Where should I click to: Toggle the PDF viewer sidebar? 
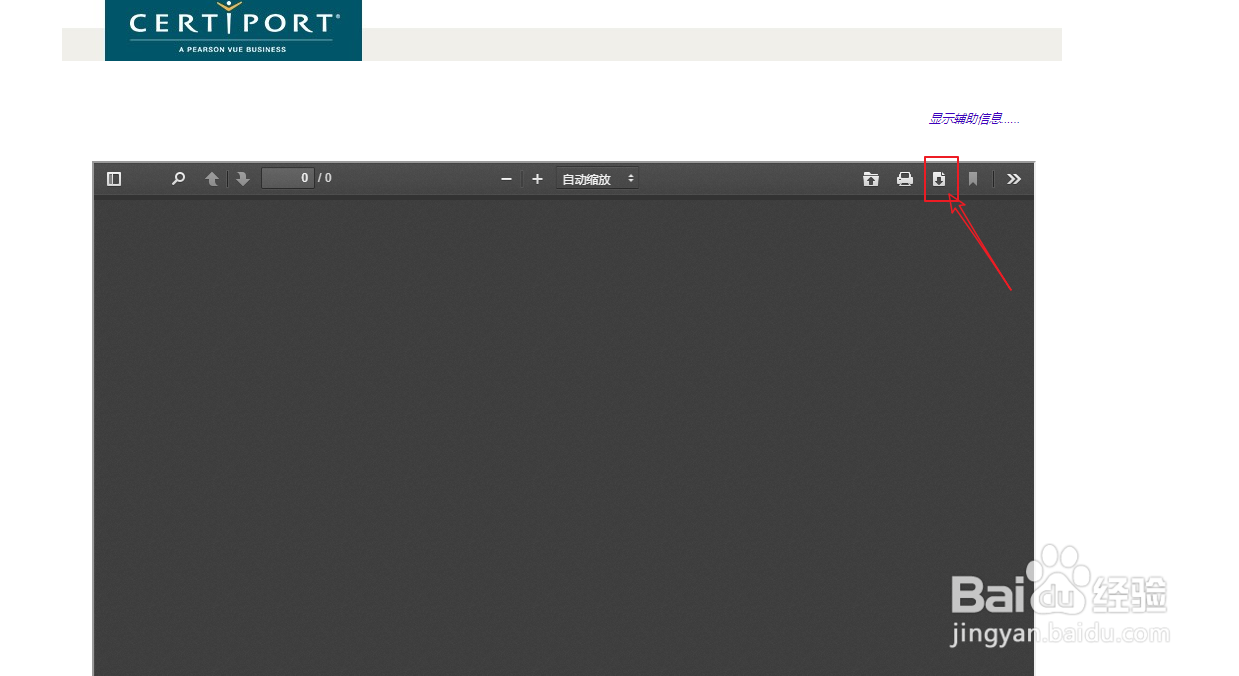pos(114,179)
